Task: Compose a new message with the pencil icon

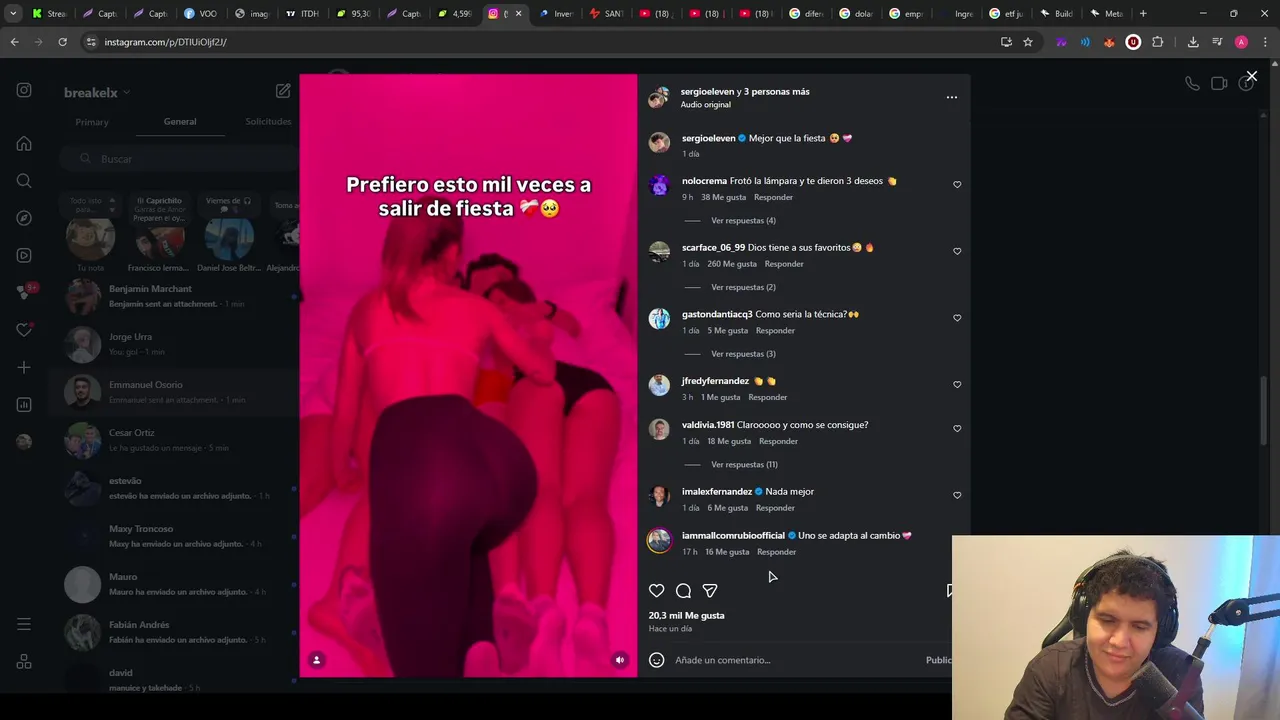Action: coord(283,91)
